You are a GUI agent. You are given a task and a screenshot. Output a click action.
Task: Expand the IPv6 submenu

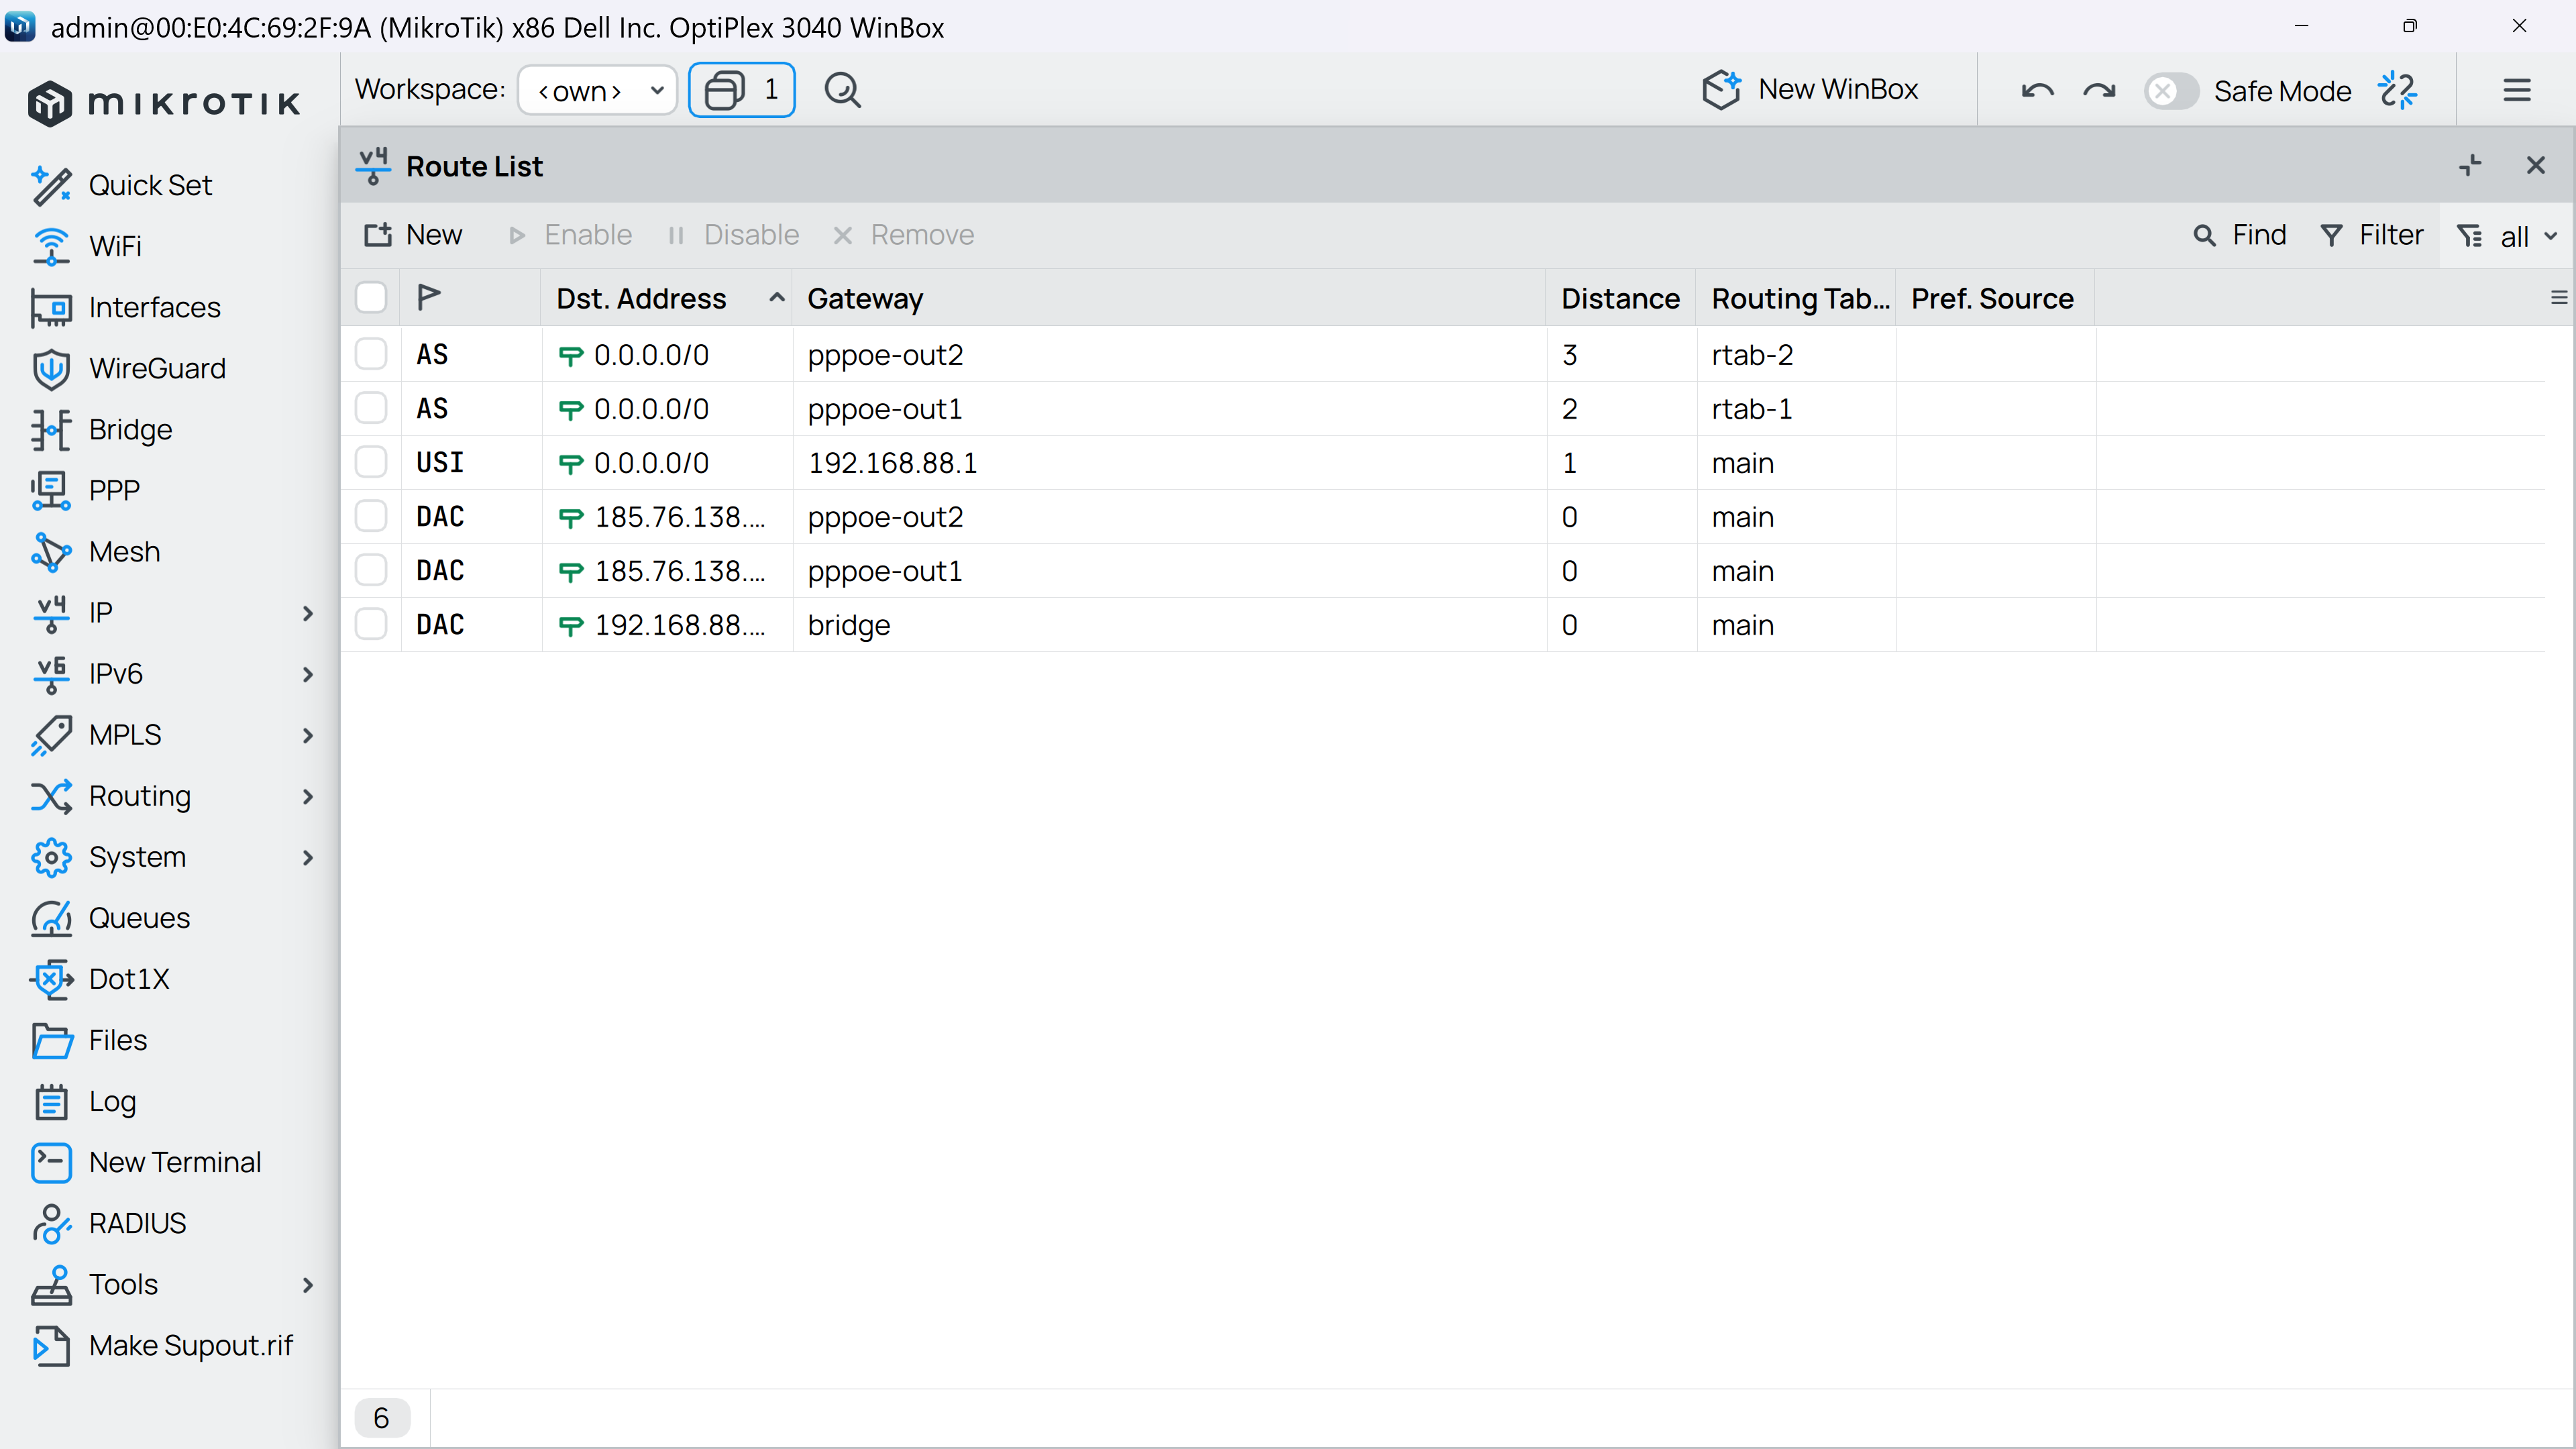coord(308,674)
